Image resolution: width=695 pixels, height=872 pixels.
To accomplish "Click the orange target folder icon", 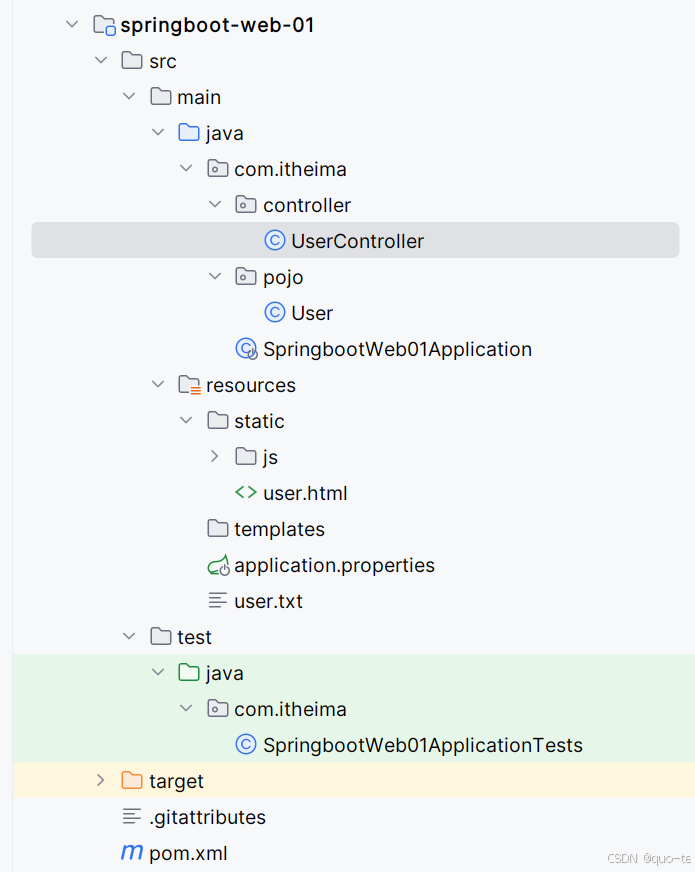I will (132, 781).
